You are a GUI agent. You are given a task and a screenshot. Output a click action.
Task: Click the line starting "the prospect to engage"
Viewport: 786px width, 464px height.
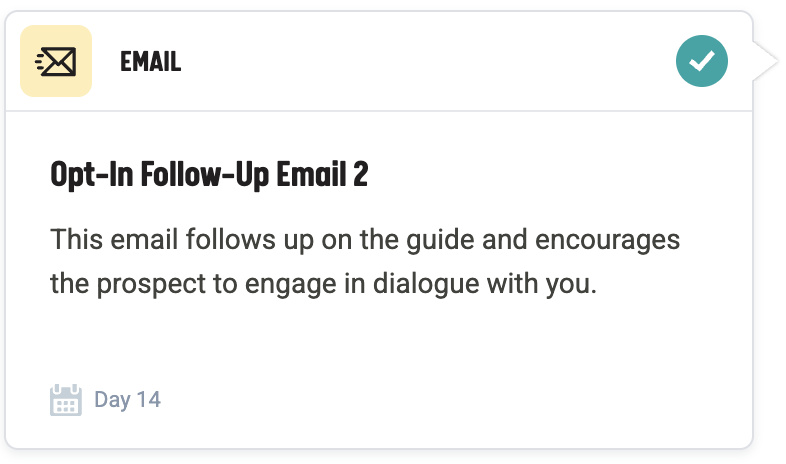coord(323,285)
